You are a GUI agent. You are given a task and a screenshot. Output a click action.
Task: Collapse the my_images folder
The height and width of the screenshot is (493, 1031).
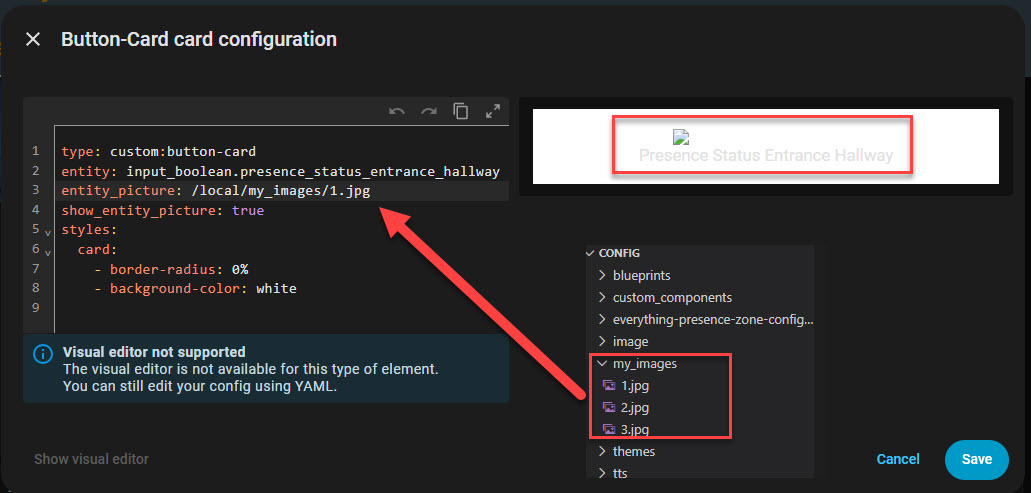[602, 364]
